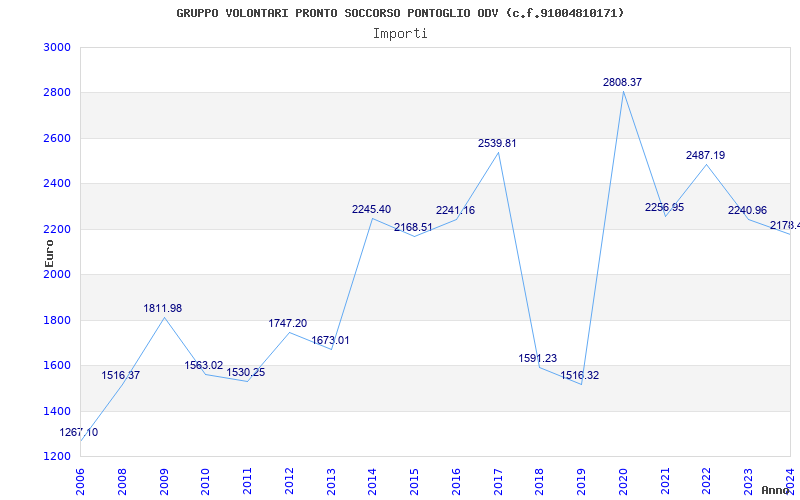Click x-axis year 2020
This screenshot has height=500, width=800.
(x=623, y=481)
